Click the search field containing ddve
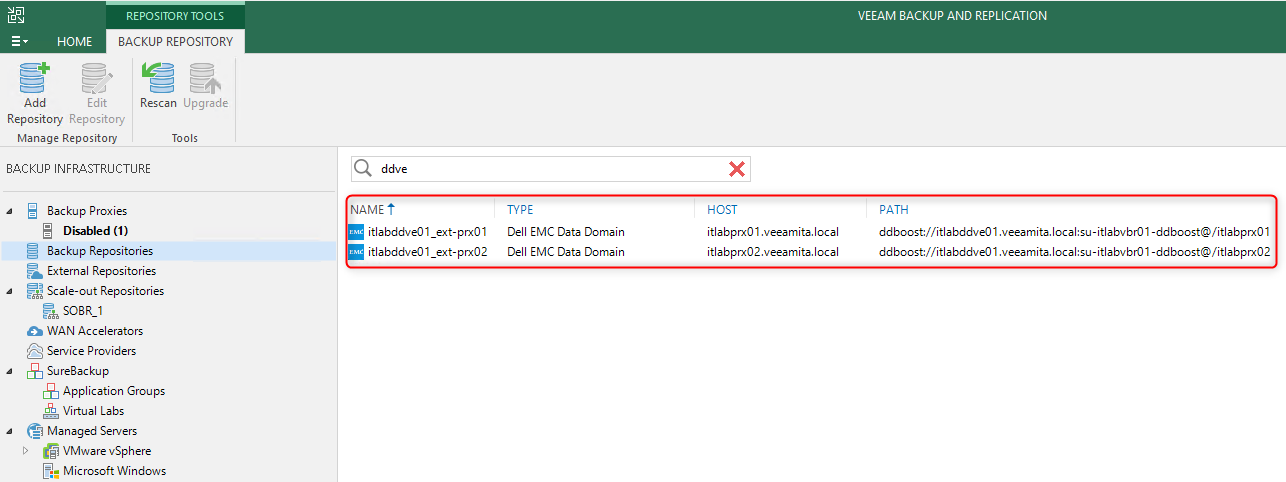 point(550,169)
